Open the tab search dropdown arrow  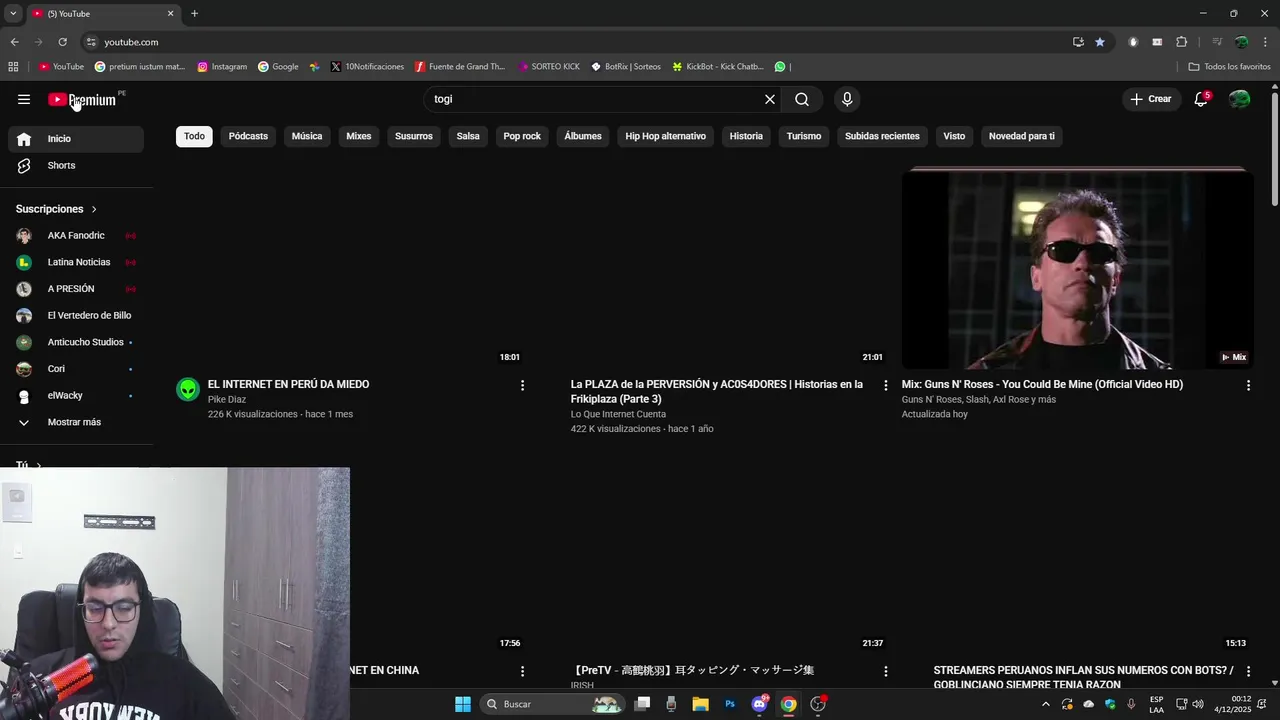[13, 13]
